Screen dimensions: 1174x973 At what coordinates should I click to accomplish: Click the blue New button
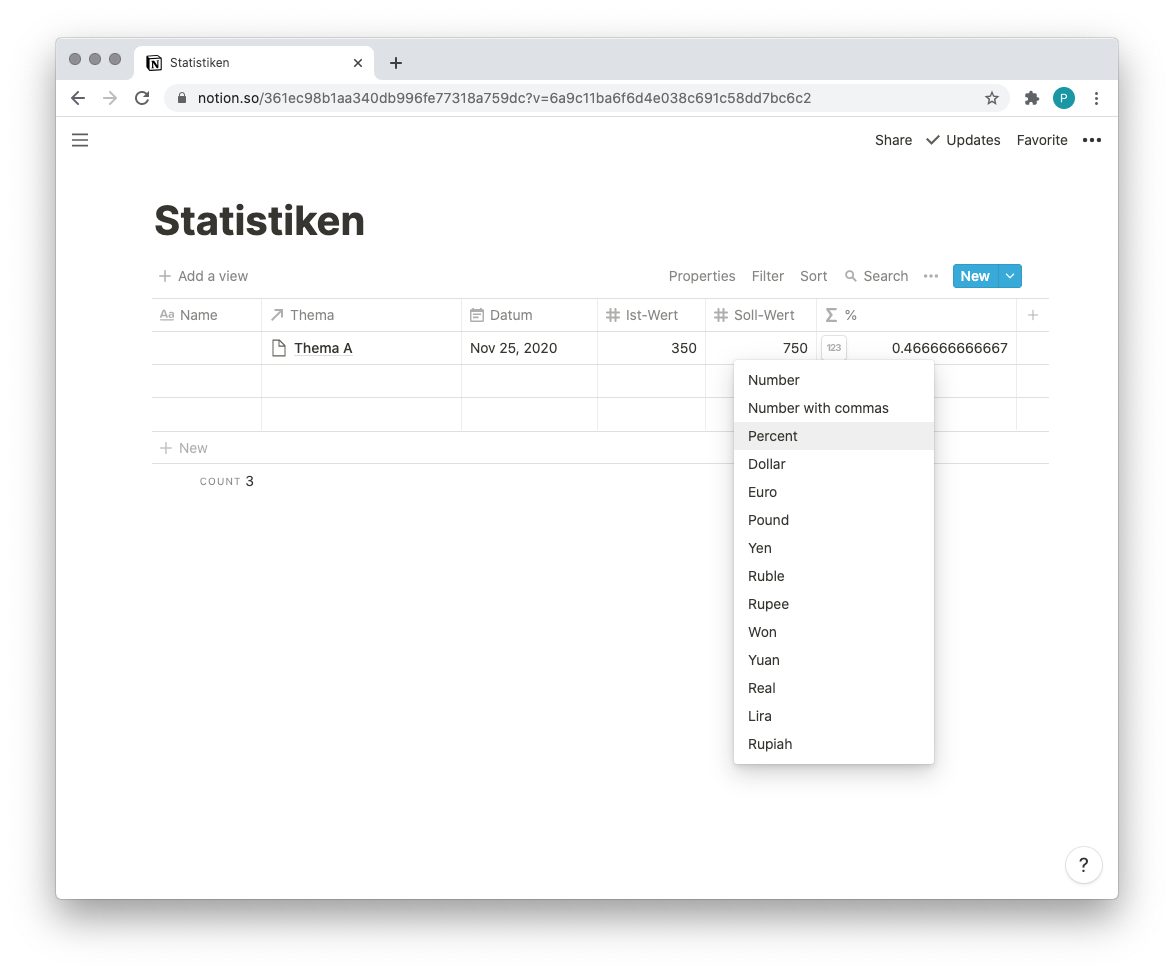click(975, 276)
